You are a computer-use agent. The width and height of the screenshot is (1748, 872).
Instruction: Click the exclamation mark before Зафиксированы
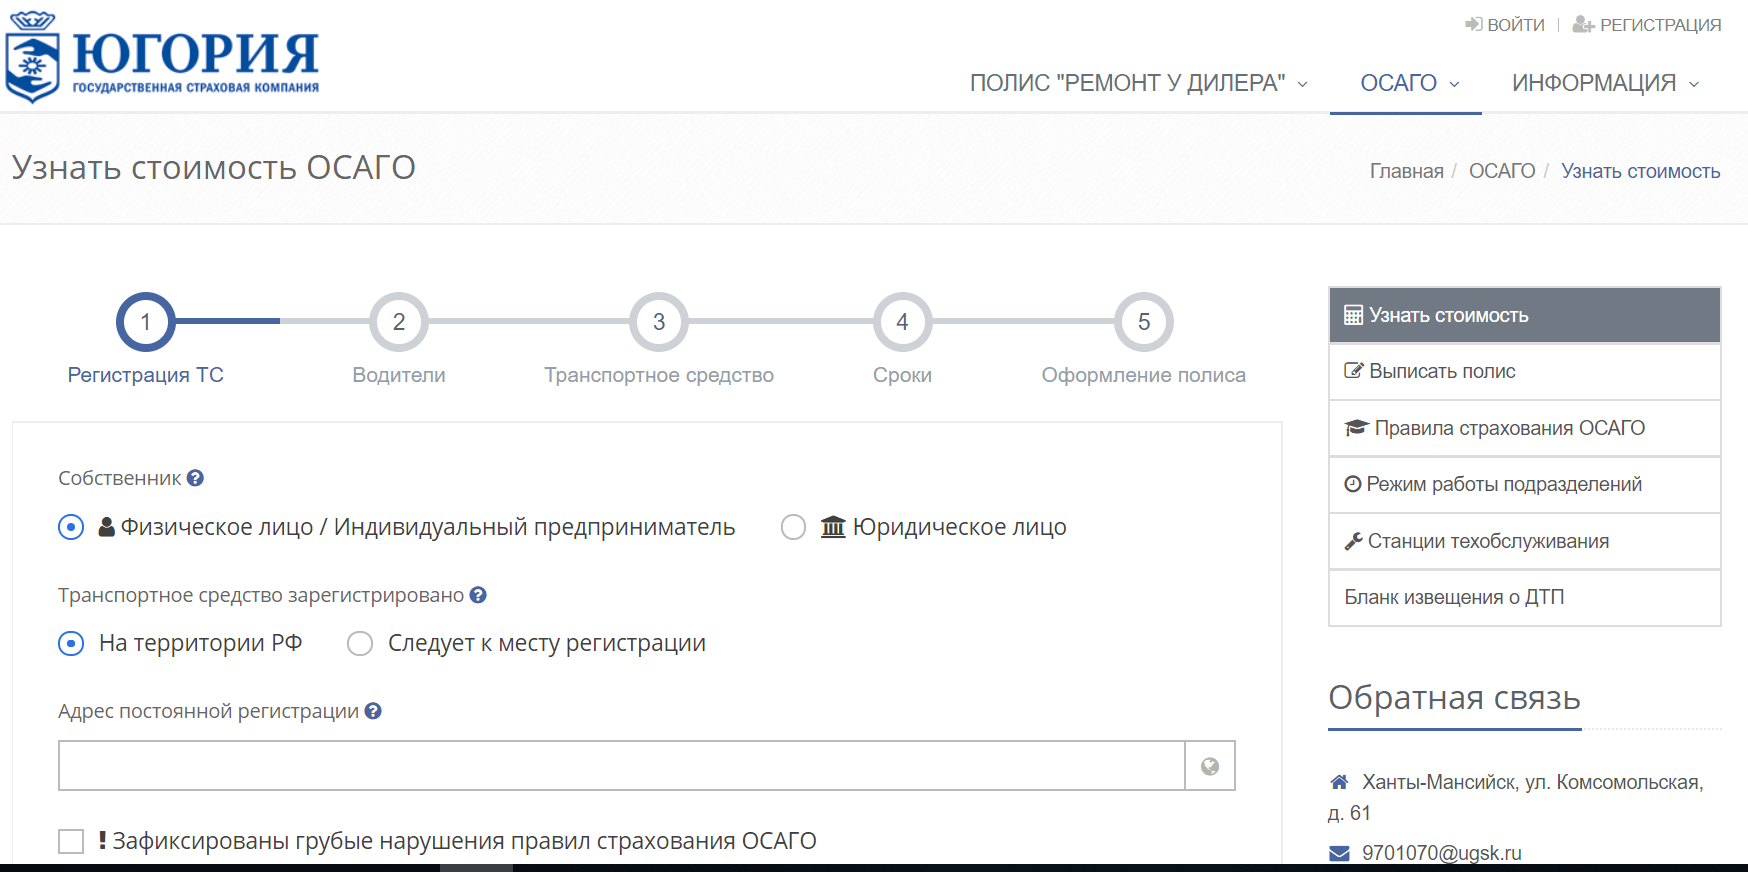point(102,840)
